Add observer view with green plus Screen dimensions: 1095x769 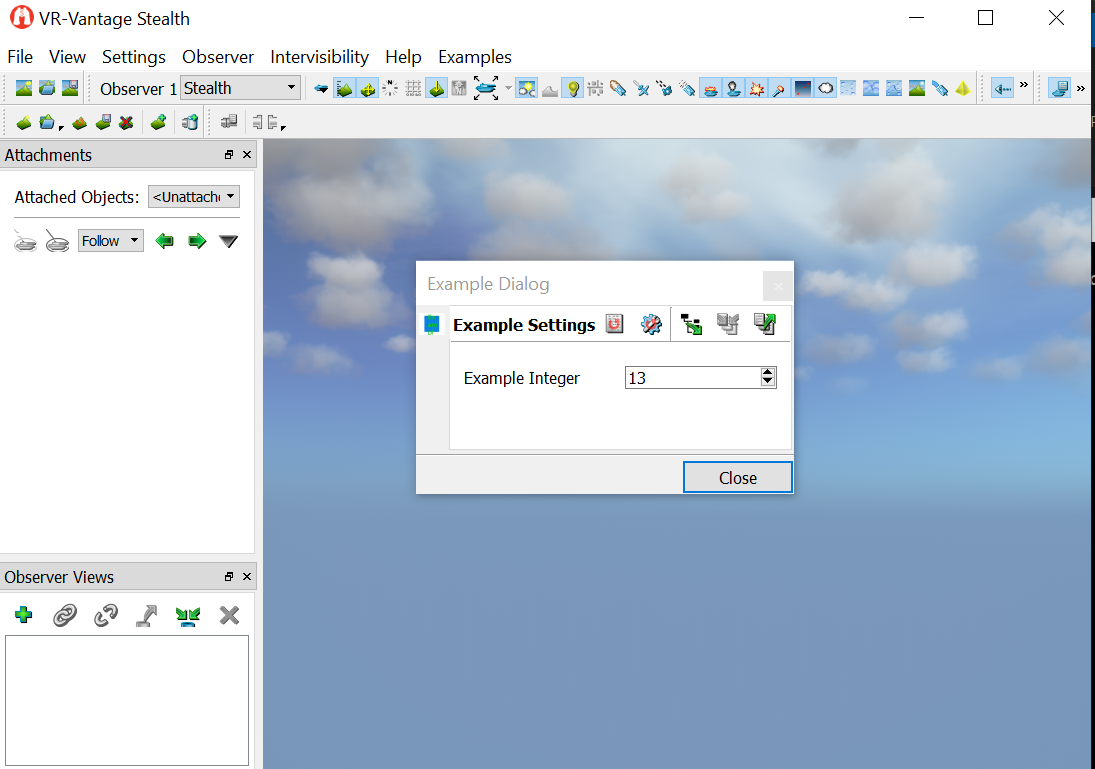(x=23, y=615)
